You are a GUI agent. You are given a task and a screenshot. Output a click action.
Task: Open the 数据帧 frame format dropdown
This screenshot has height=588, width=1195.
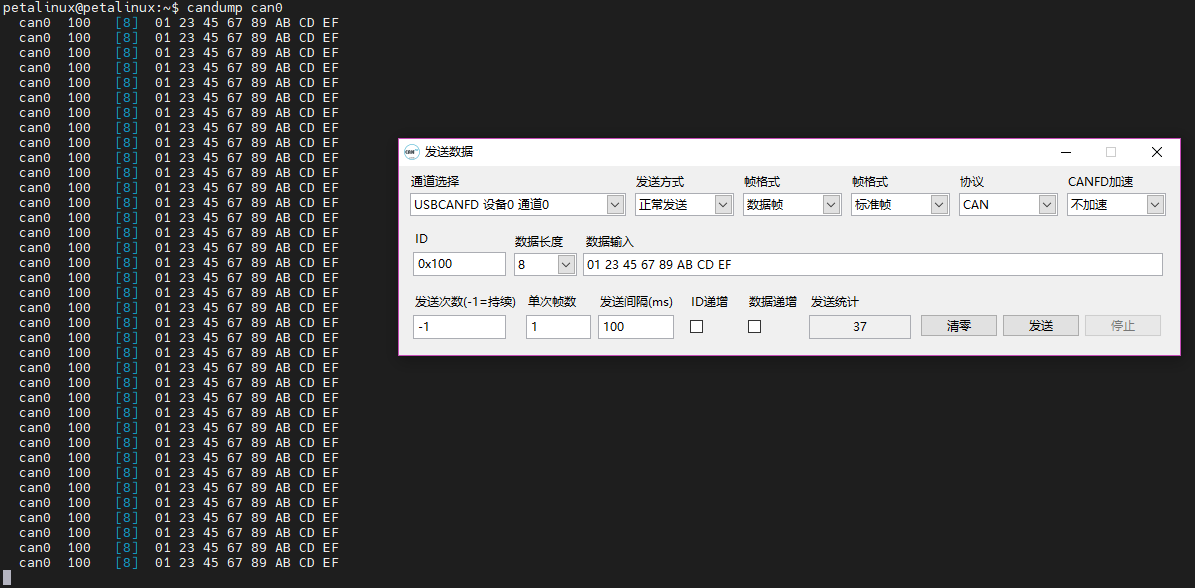(x=793, y=205)
